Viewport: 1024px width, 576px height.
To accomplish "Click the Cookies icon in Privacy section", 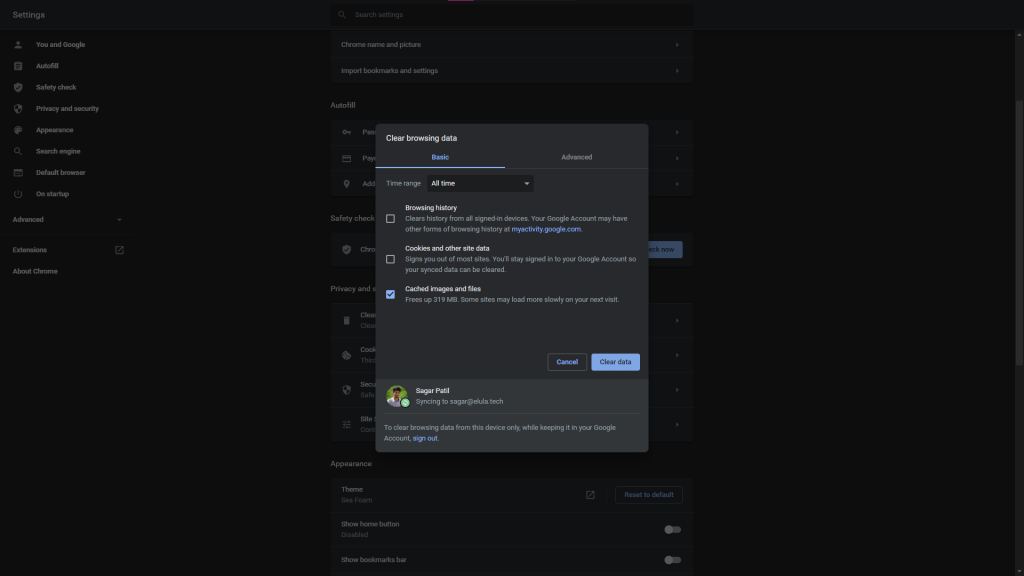I will coord(347,355).
